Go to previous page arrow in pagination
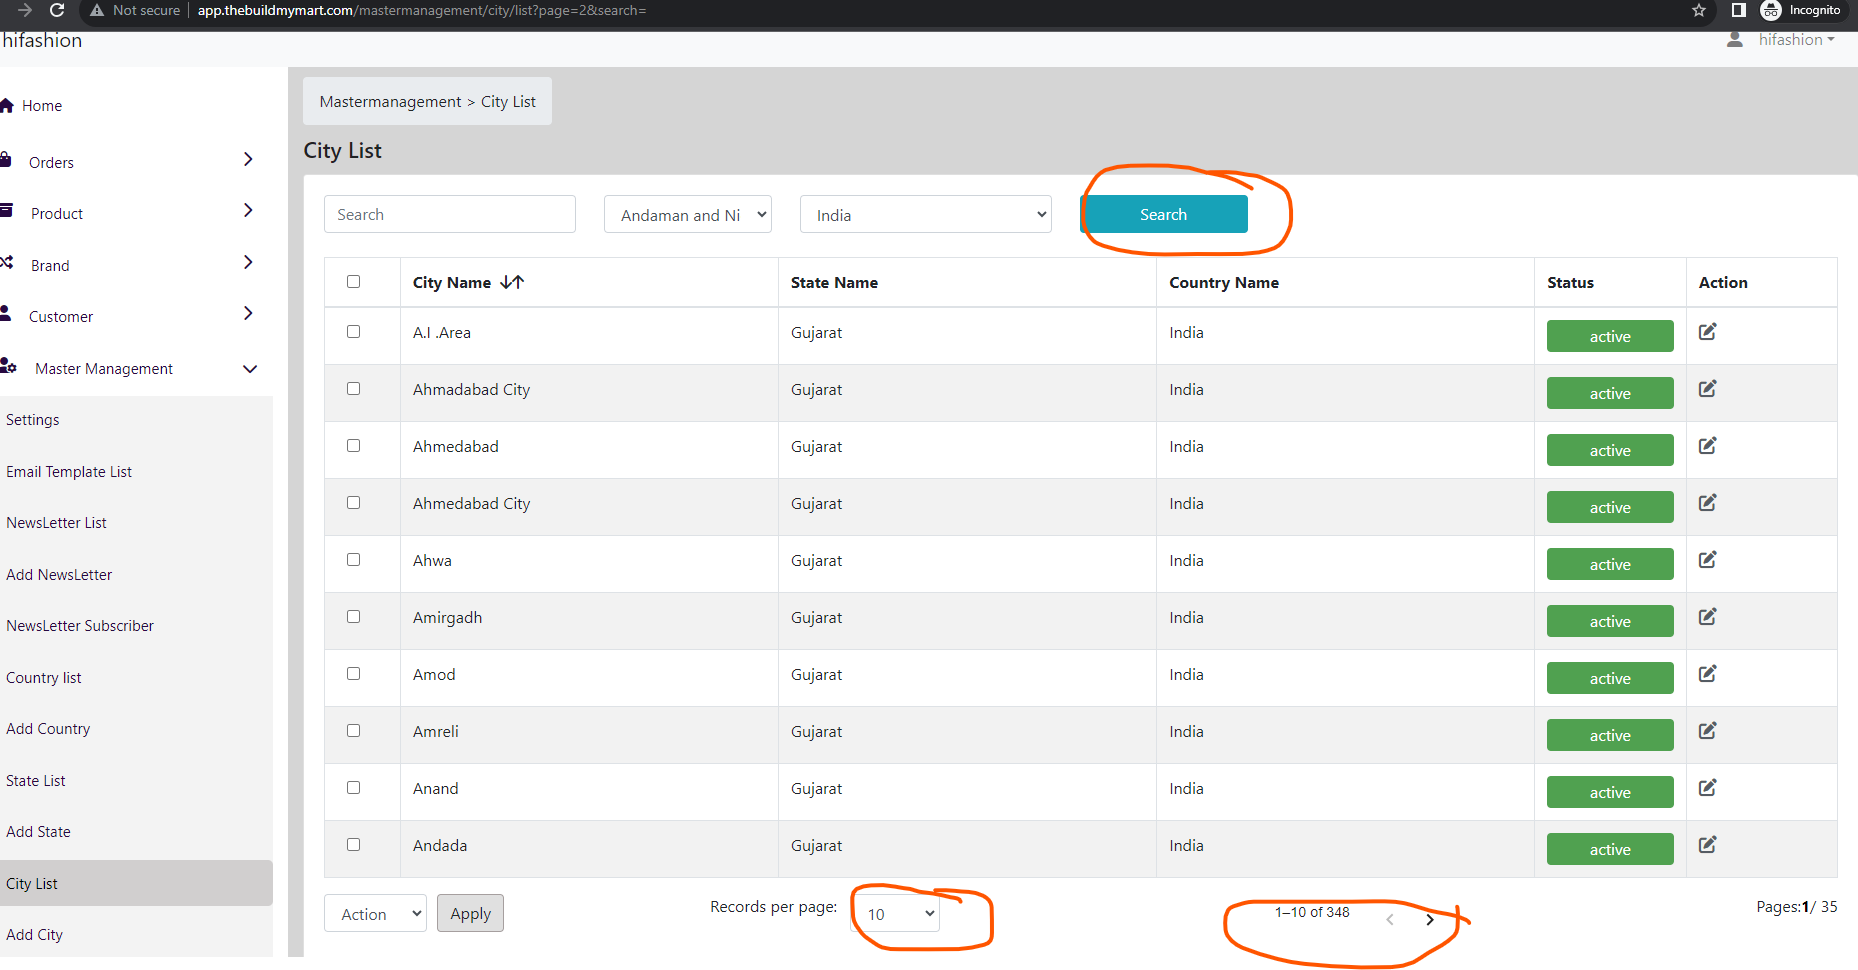The width and height of the screenshot is (1858, 970). point(1390,919)
